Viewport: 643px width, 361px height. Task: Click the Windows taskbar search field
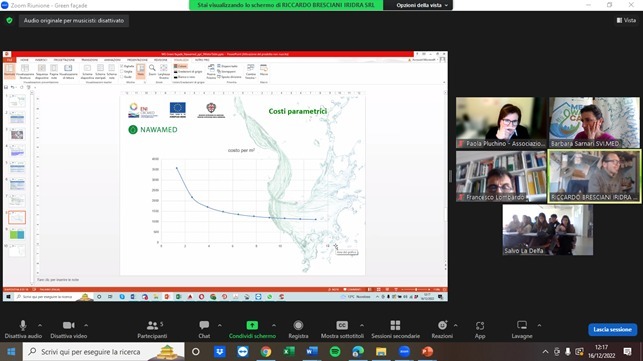pyautogui.click(x=103, y=352)
